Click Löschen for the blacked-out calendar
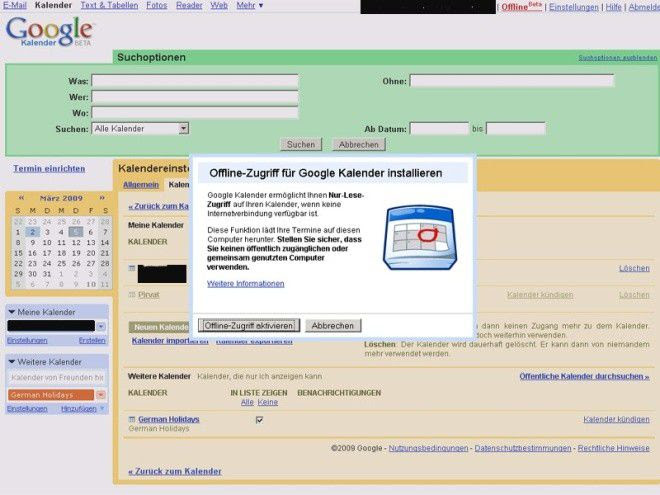Screen dimensions: 660x495 634,268
